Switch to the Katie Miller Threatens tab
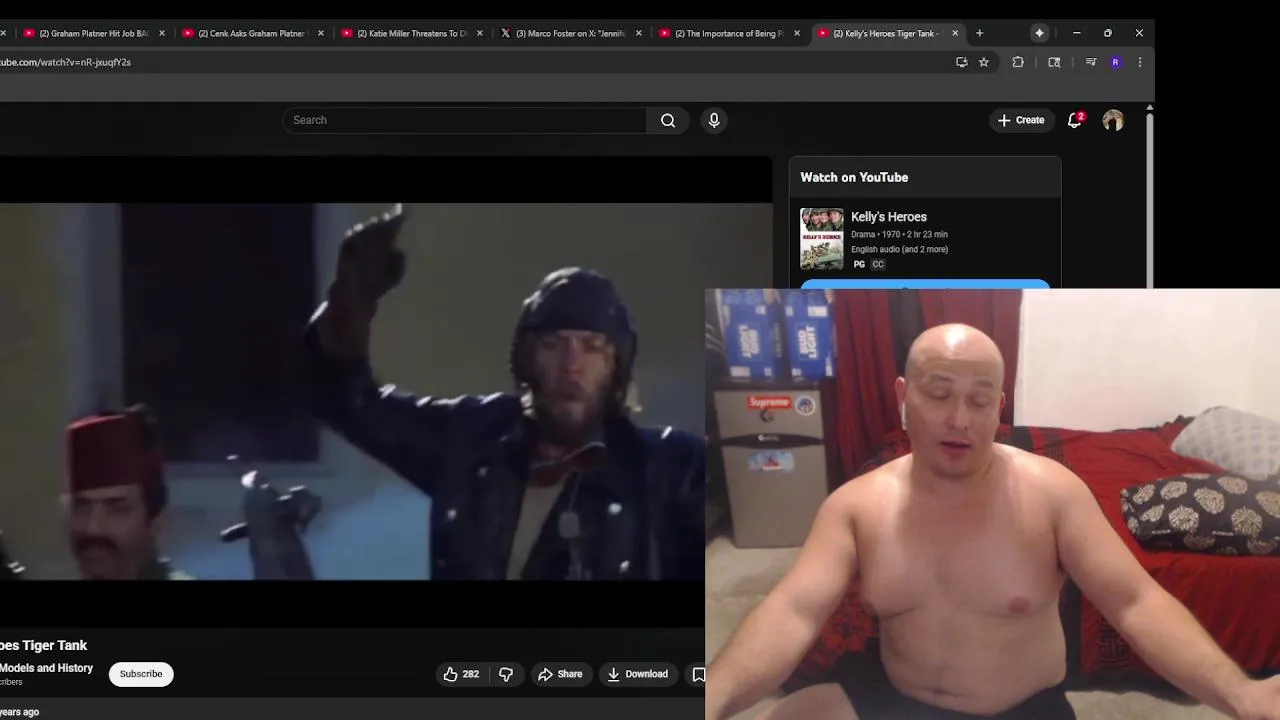 click(412, 33)
